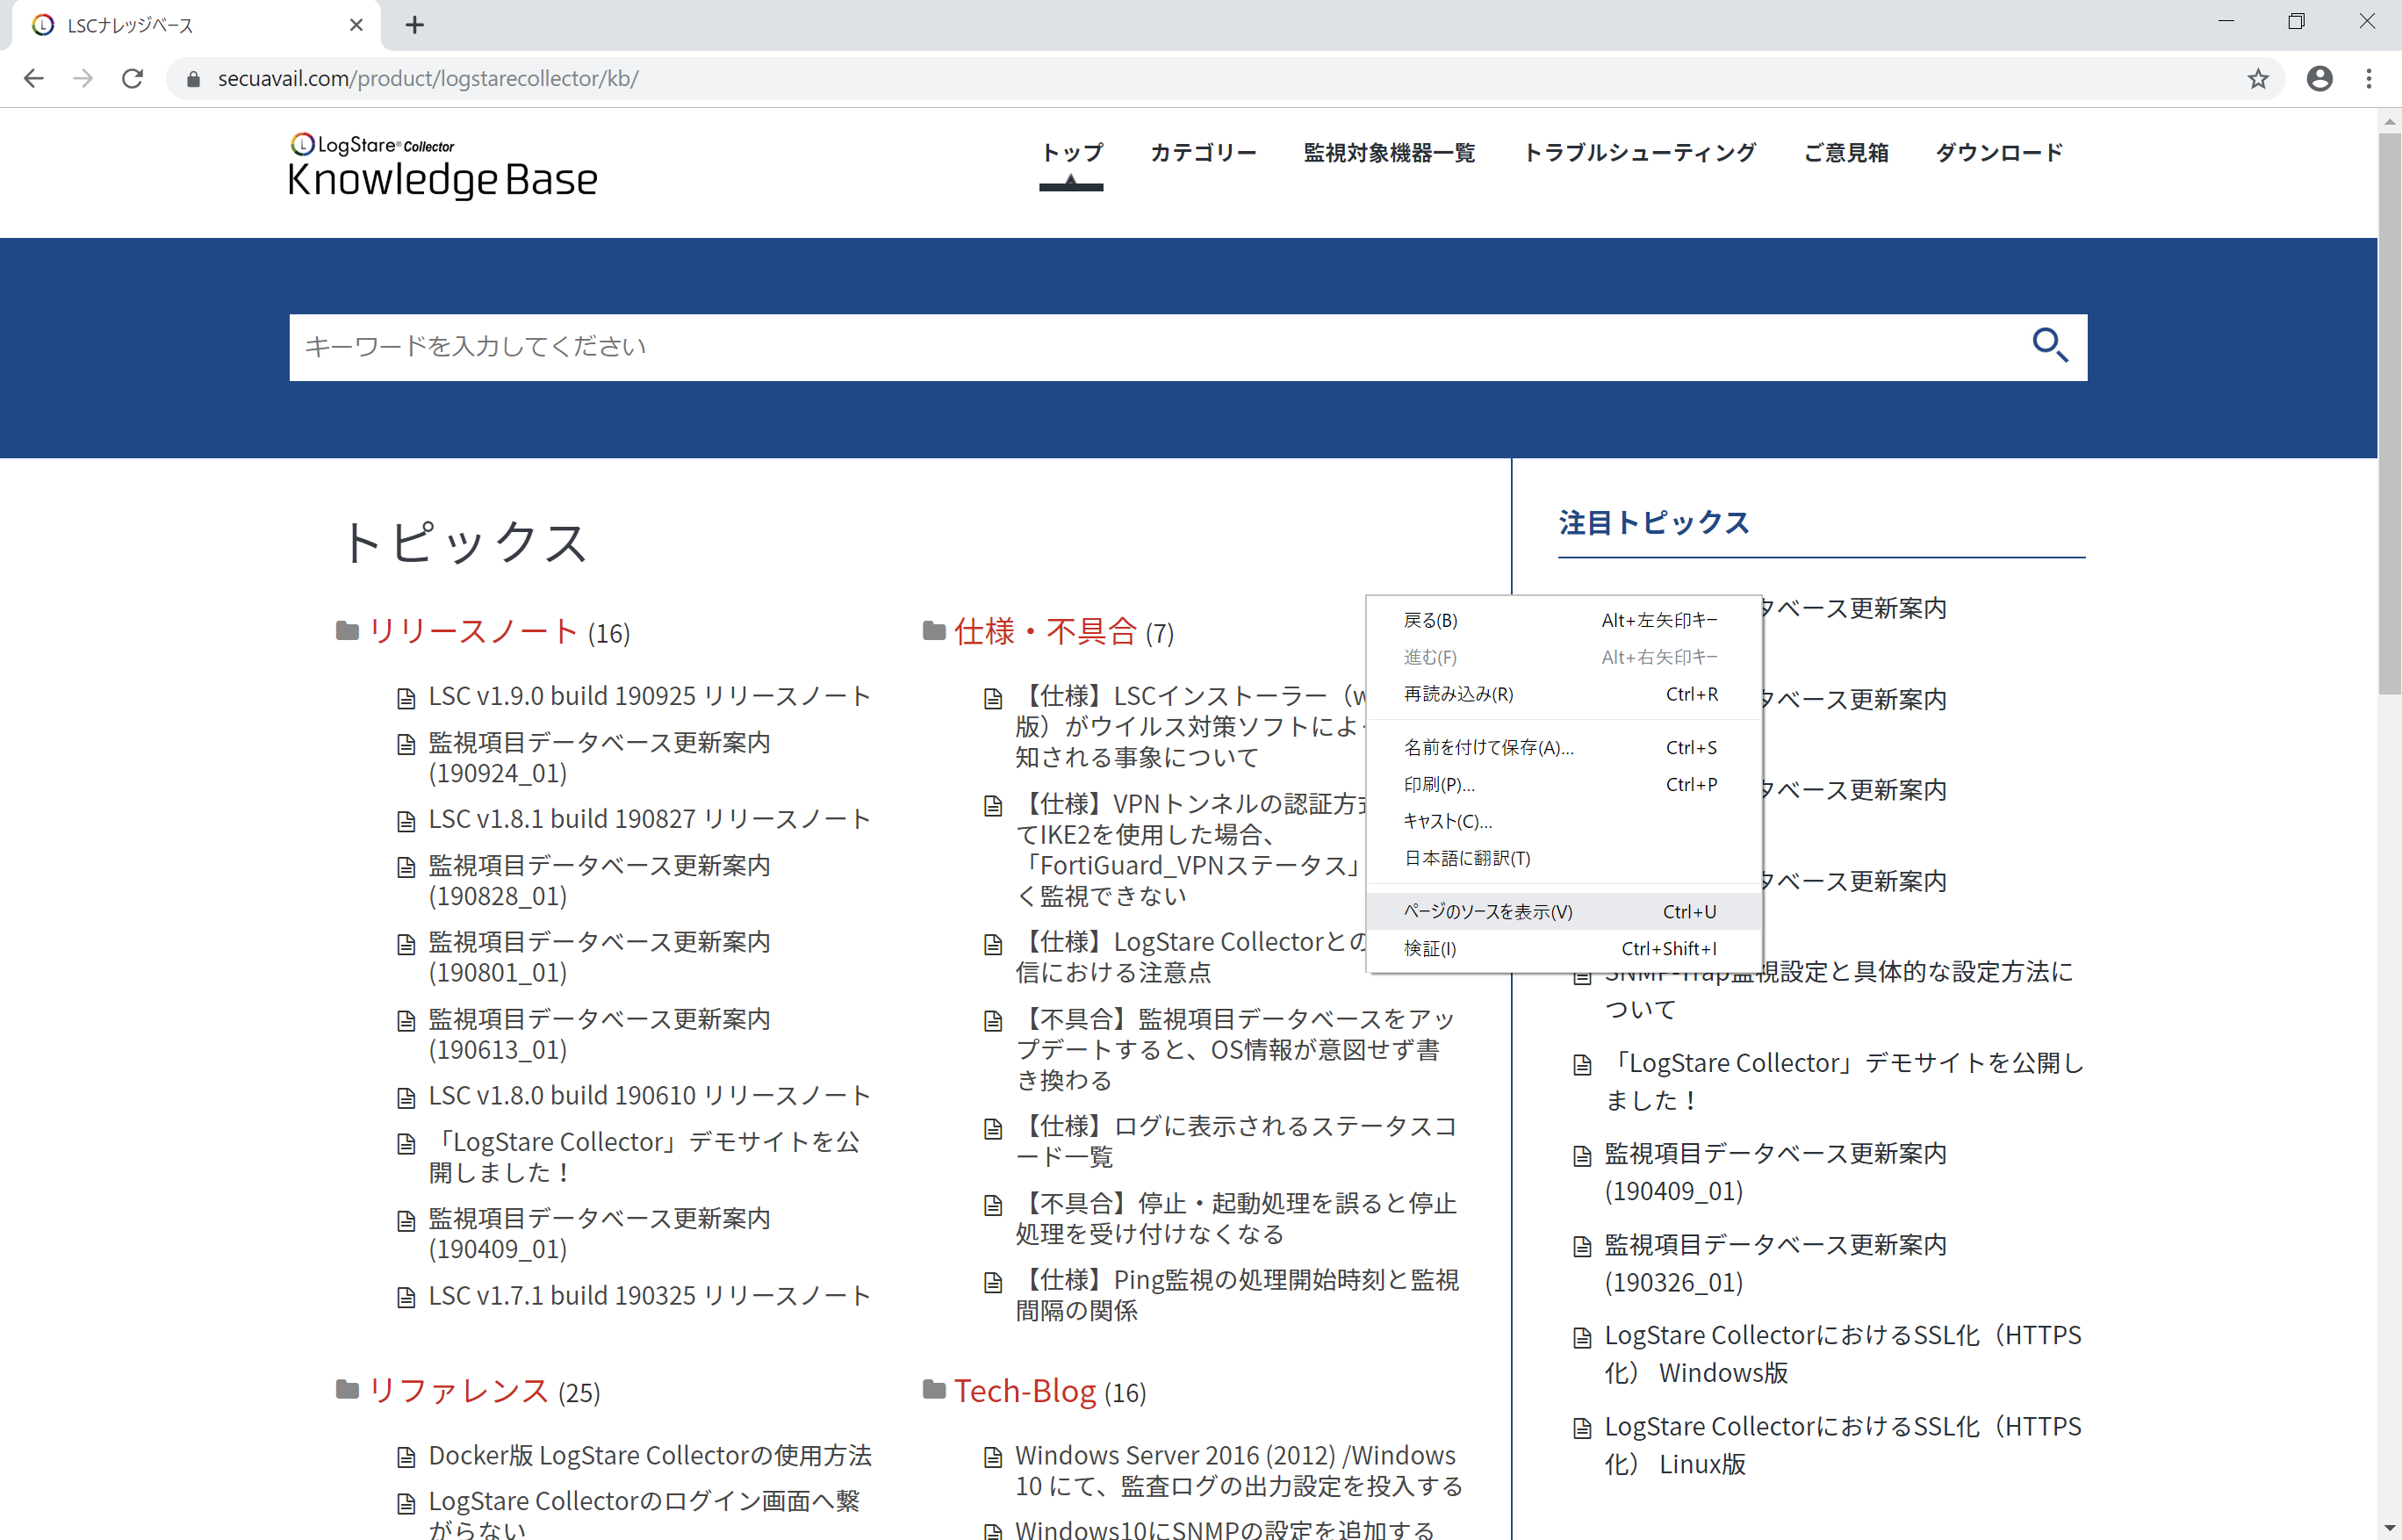
Task: Click document icon beside sidebar 監視項目データベース更新案内 (190326_01)
Action: point(1582,1247)
